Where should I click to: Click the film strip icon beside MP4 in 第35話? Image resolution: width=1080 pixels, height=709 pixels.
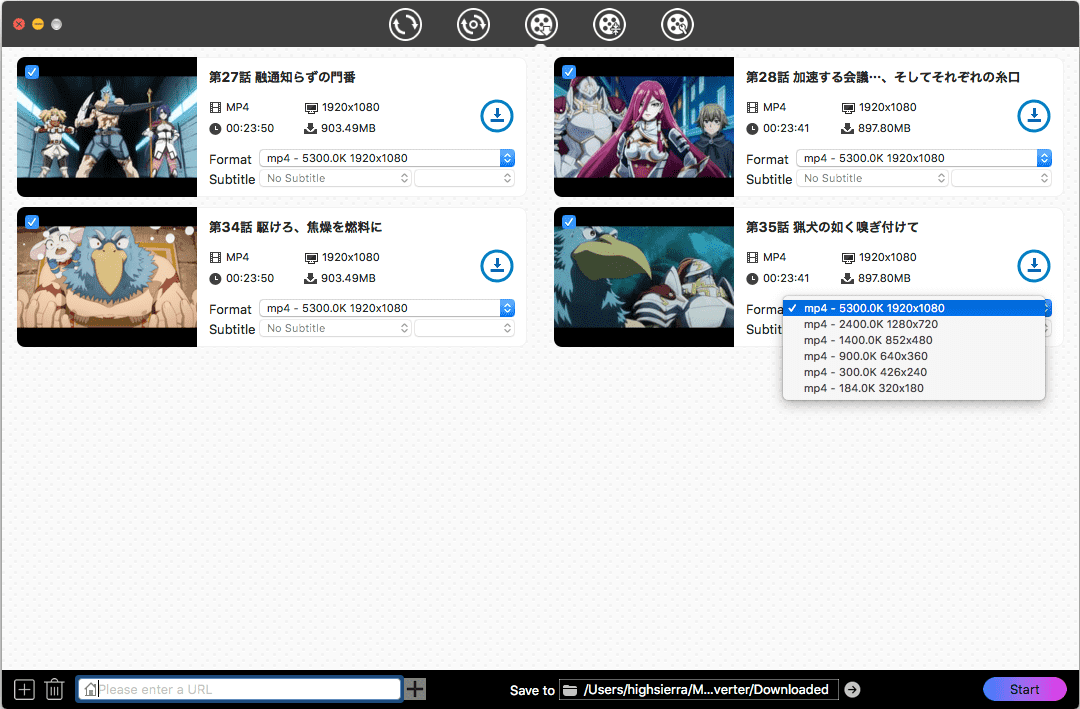(x=752, y=258)
